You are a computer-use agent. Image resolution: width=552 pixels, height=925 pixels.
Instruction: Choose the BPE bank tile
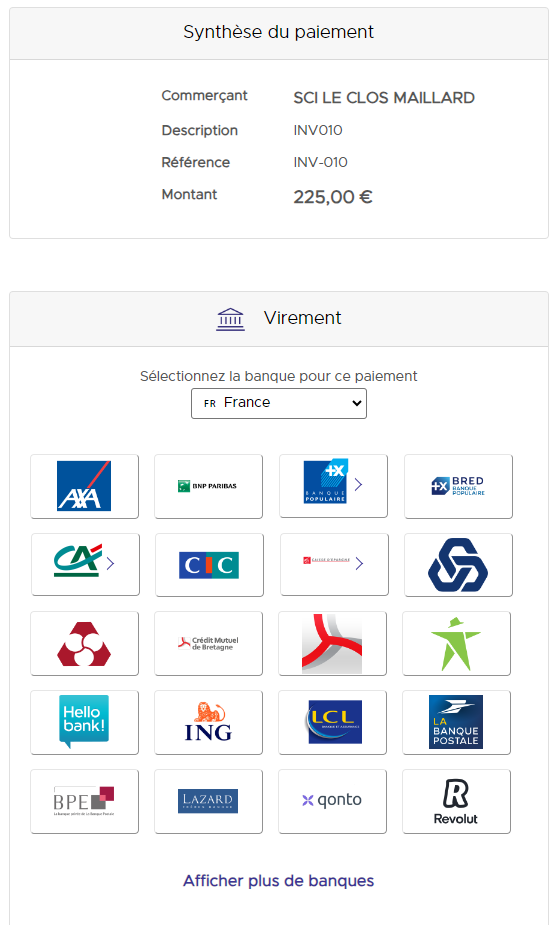coord(84,802)
